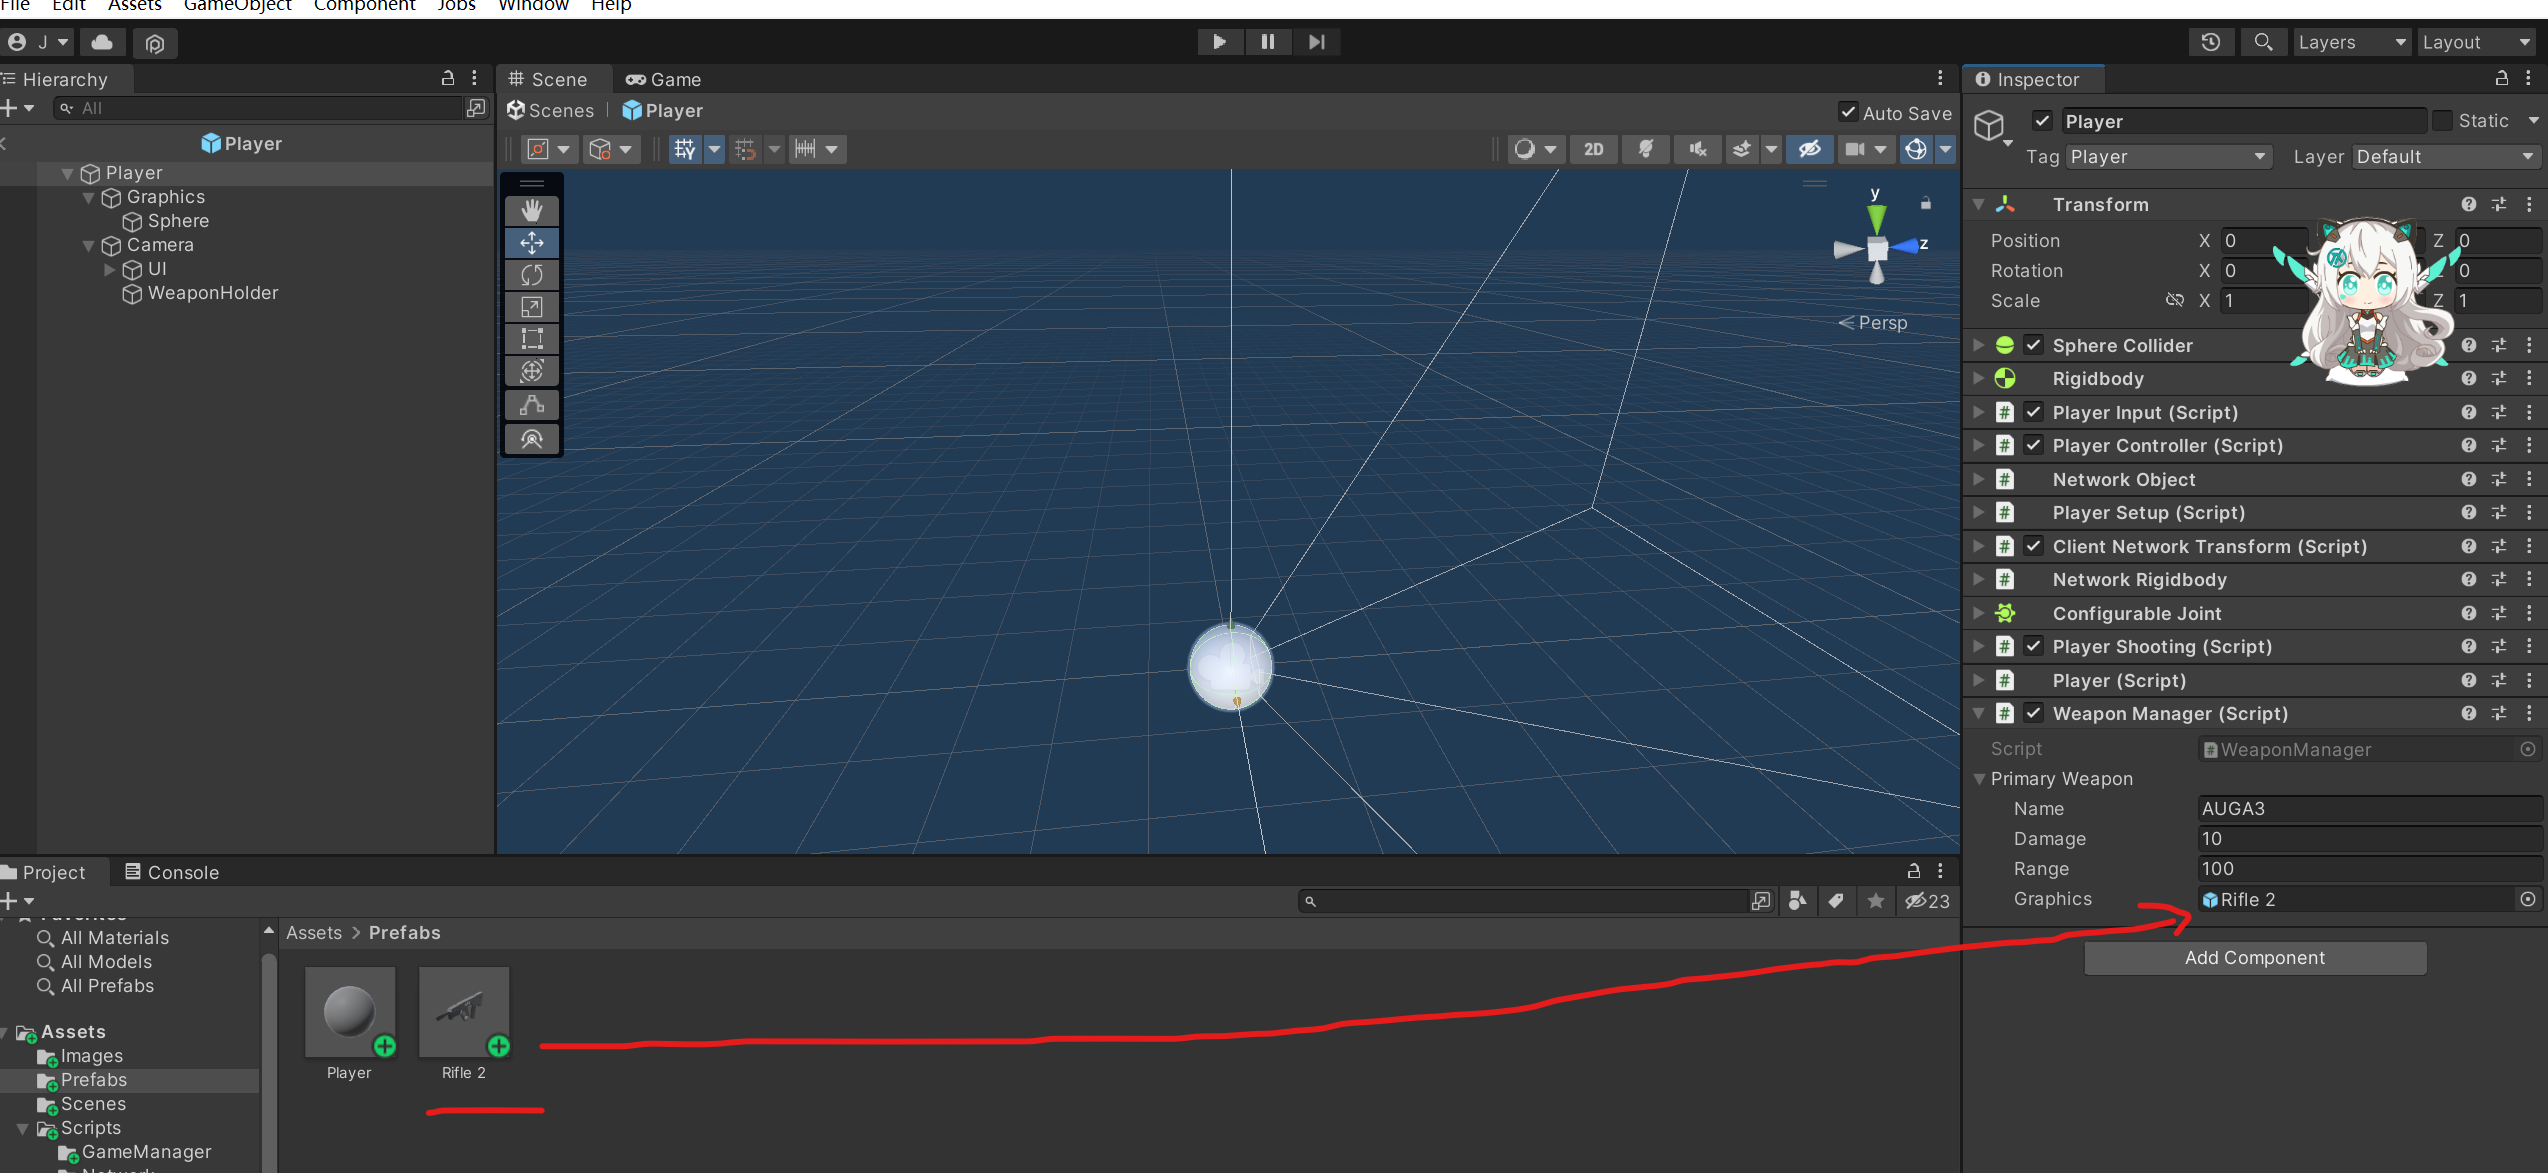Open the Layer dropdown set to Default
This screenshot has width=2548, height=1173.
tap(2446, 157)
